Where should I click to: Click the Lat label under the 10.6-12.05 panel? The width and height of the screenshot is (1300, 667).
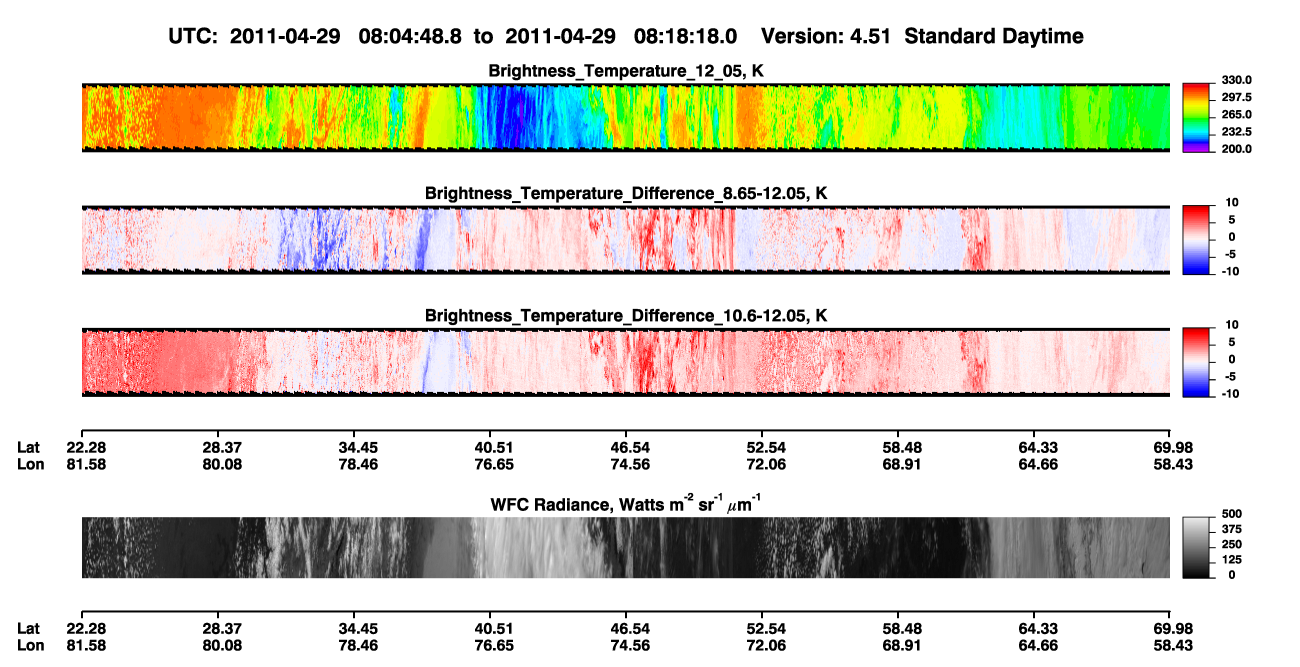(29, 447)
